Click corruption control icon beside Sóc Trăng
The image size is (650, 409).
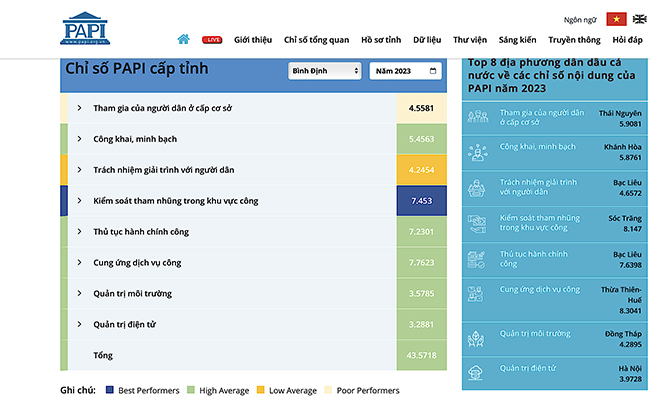[x=477, y=224]
